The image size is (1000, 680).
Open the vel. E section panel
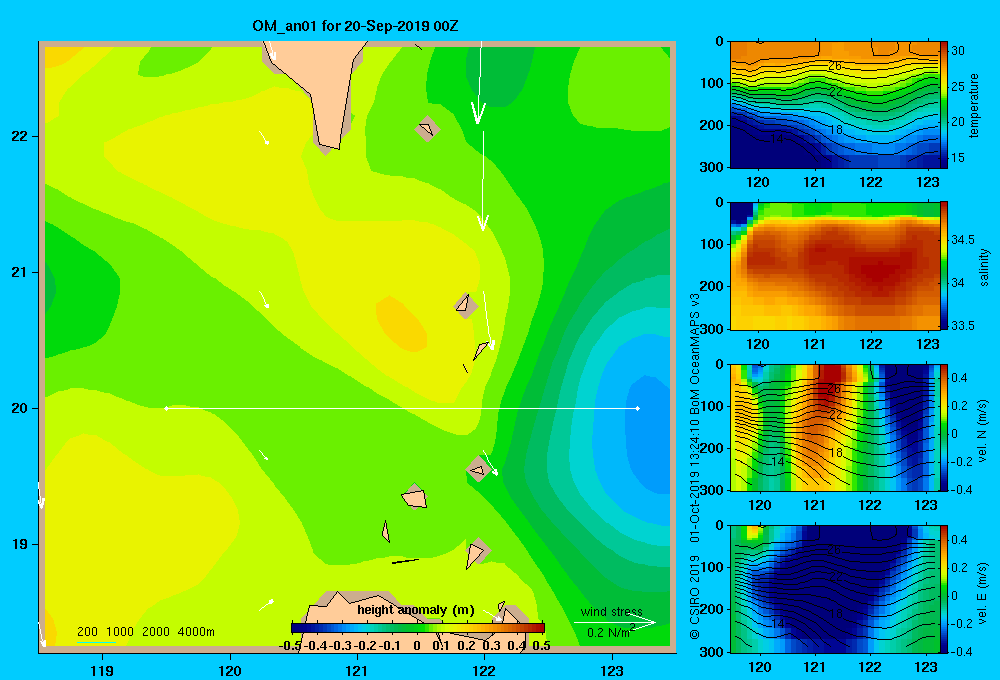click(x=835, y=589)
